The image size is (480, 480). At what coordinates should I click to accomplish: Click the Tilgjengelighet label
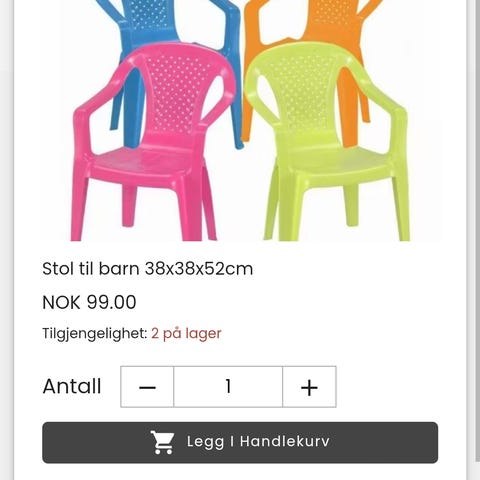(95, 334)
